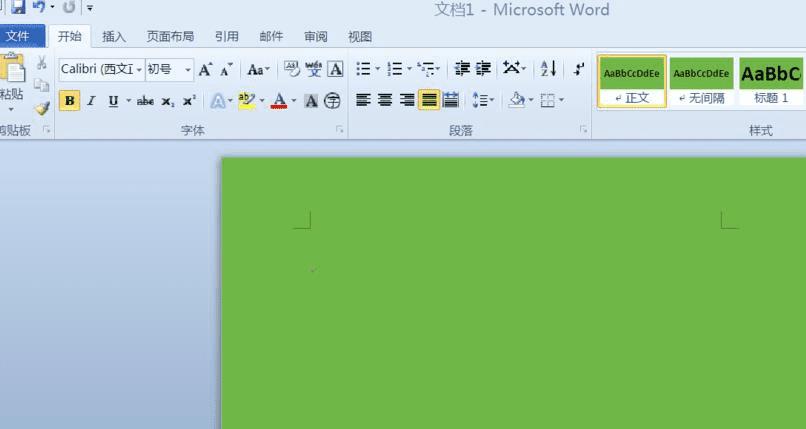Apply the 无间隔 No Spacing style

point(701,81)
